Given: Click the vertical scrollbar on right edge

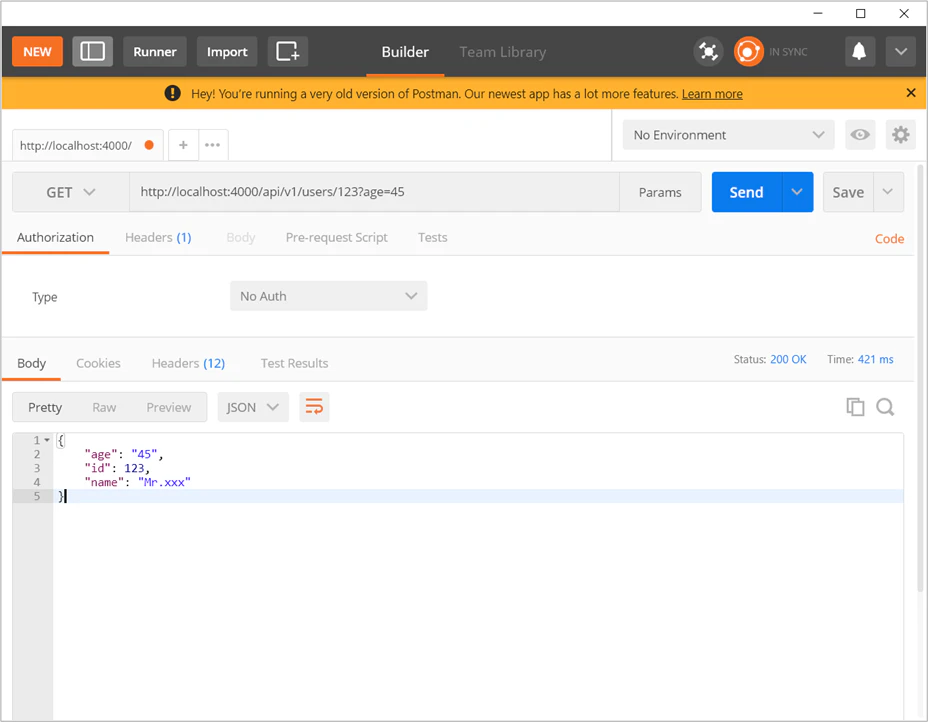Looking at the screenshot, I should tap(920, 379).
